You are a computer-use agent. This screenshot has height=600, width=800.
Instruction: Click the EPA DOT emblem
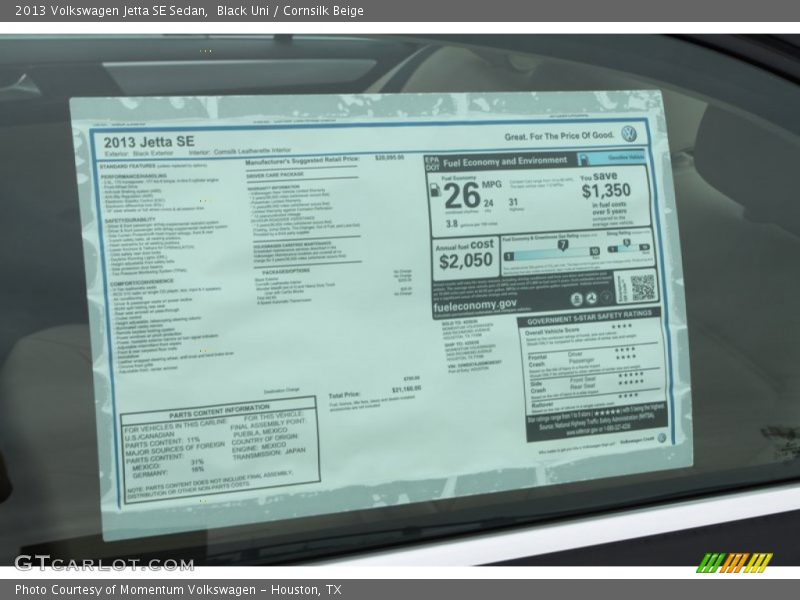[432, 163]
